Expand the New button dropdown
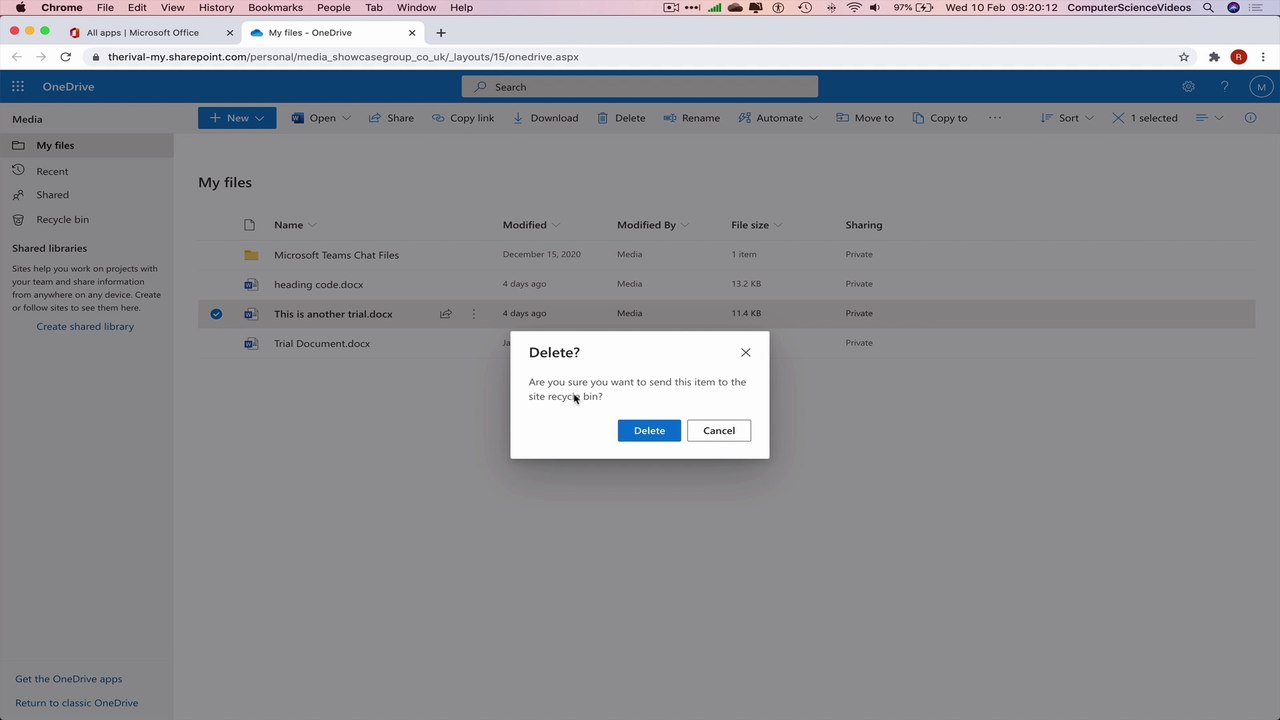Viewport: 1280px width, 720px height. coord(259,118)
